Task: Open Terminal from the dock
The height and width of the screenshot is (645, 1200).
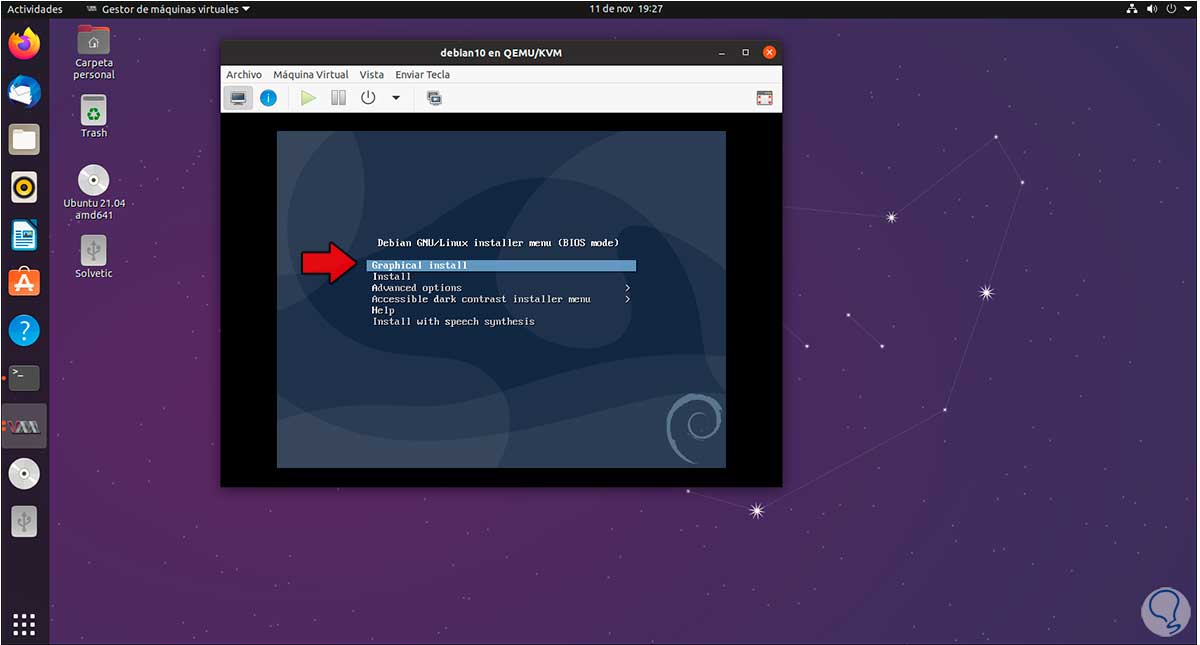Action: click(24, 378)
